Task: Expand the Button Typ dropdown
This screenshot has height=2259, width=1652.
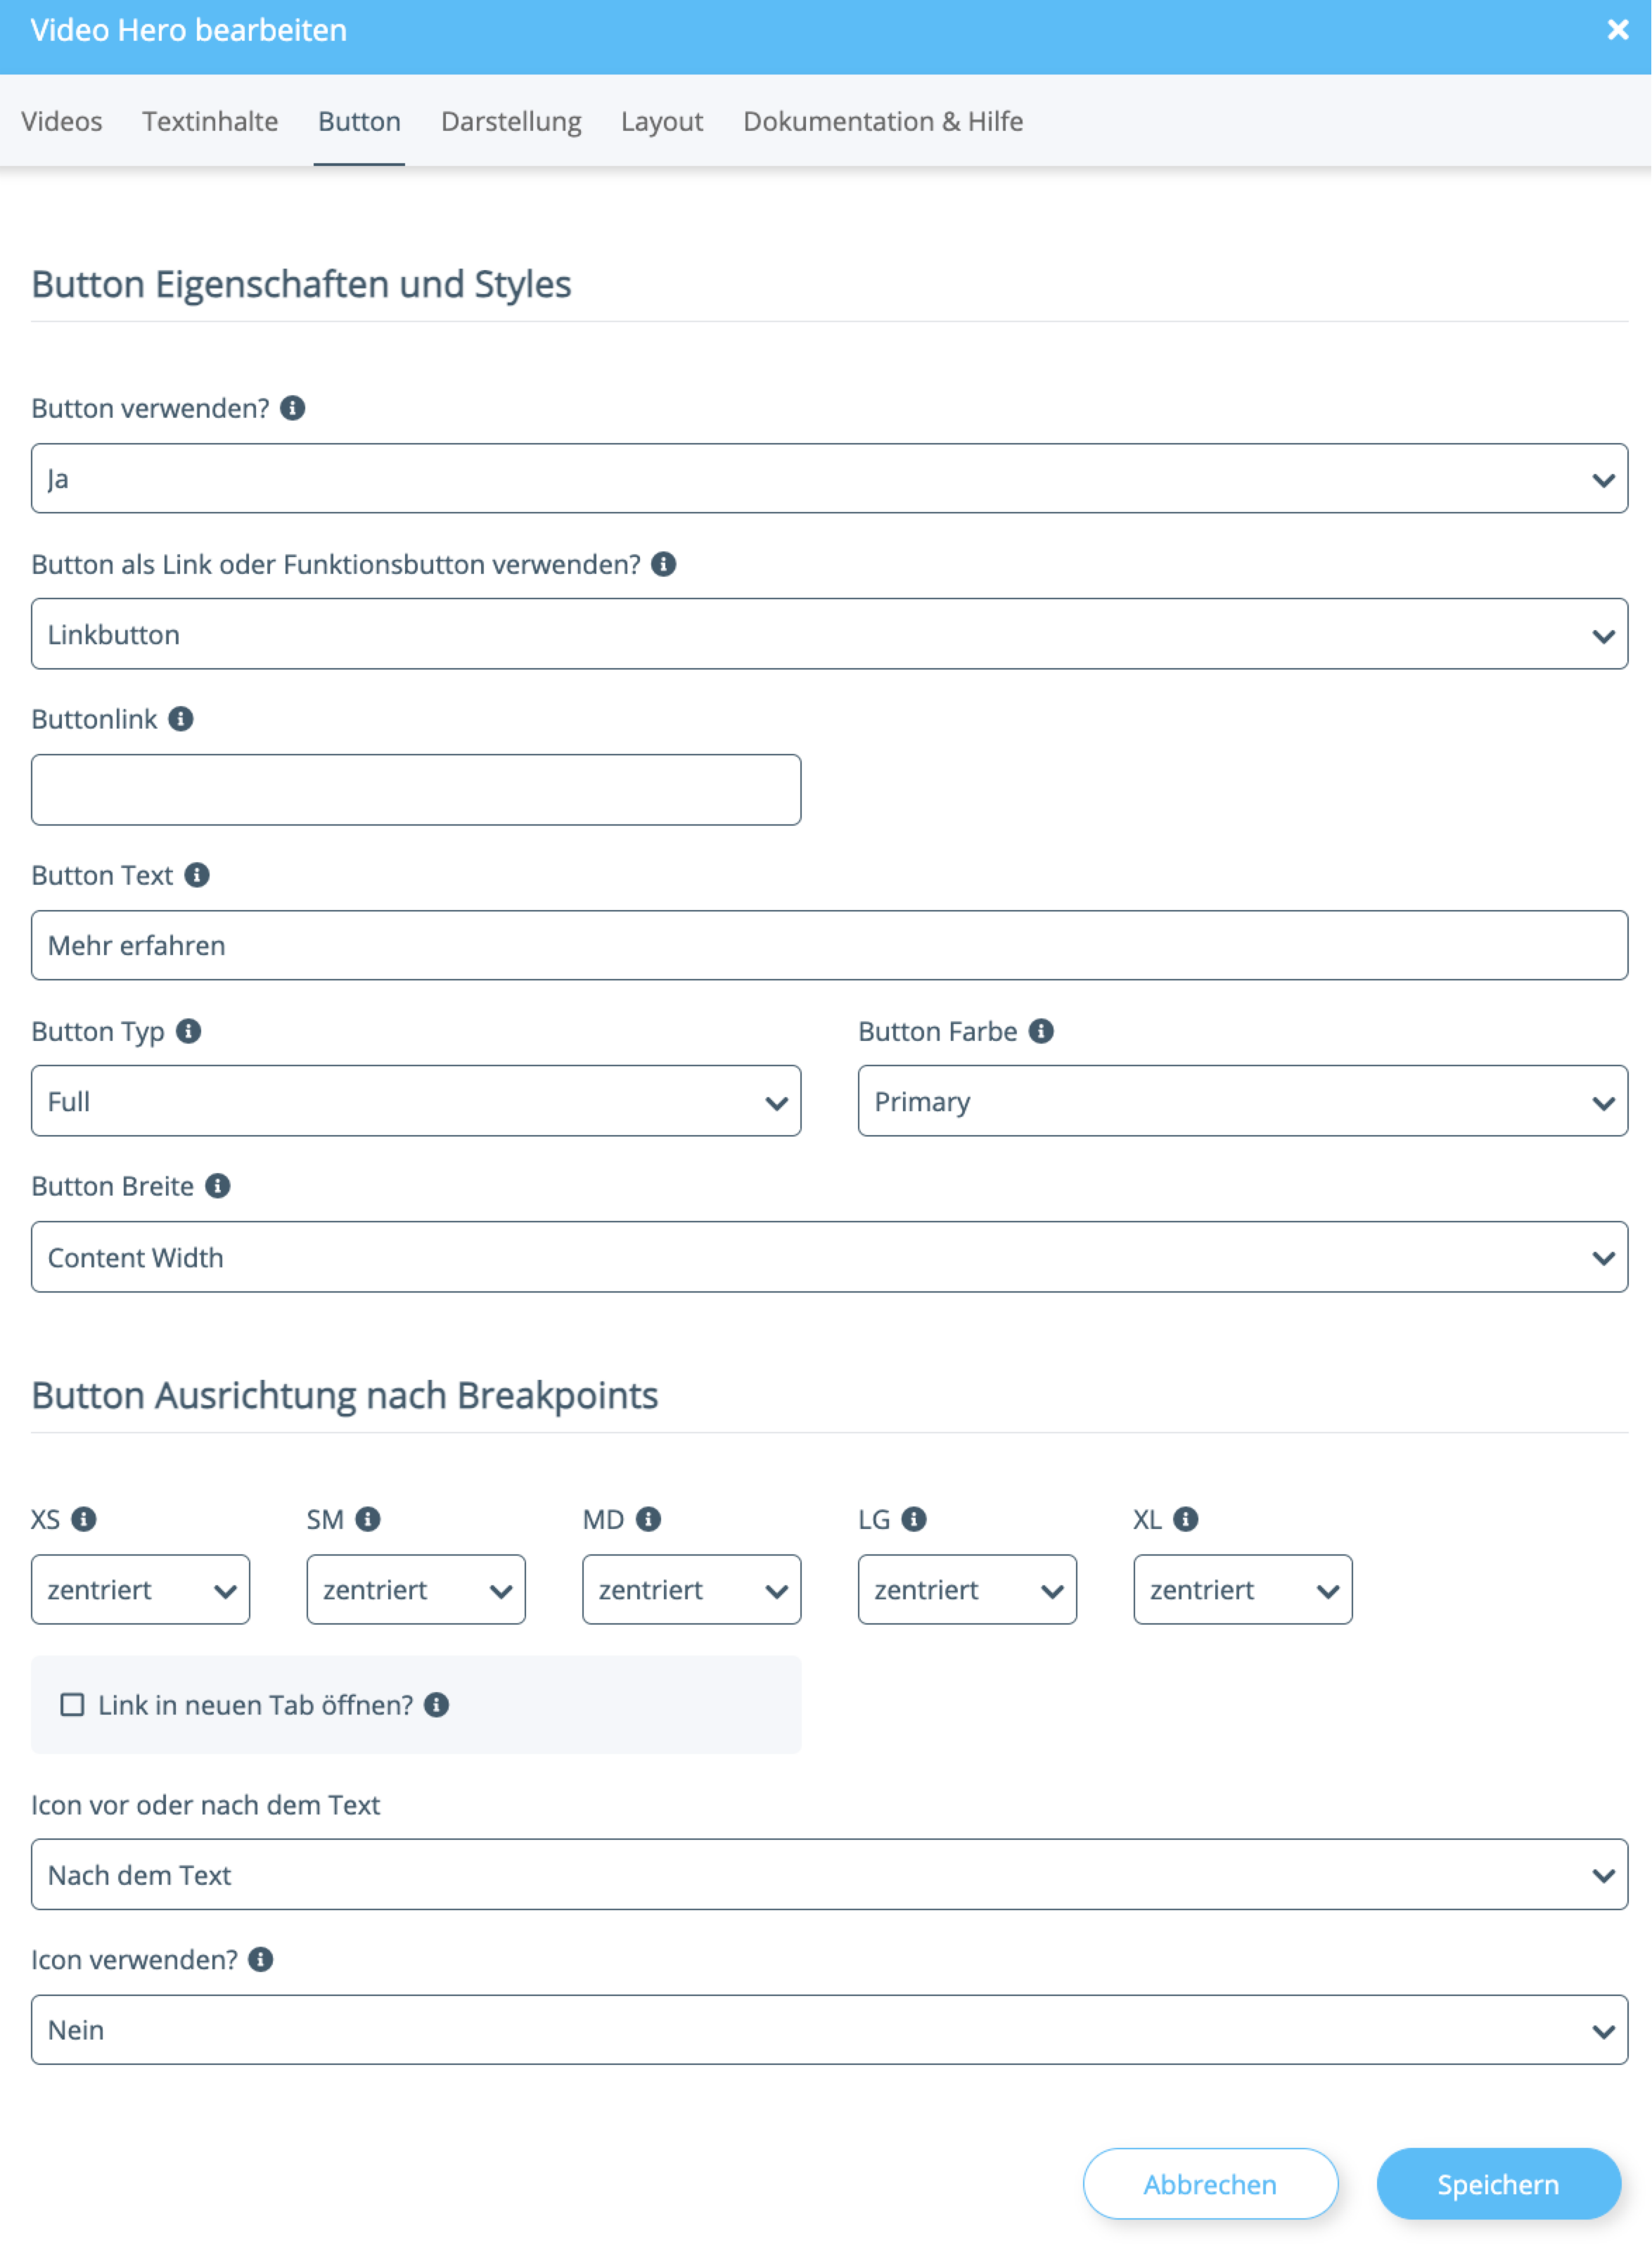Action: coord(415,1101)
